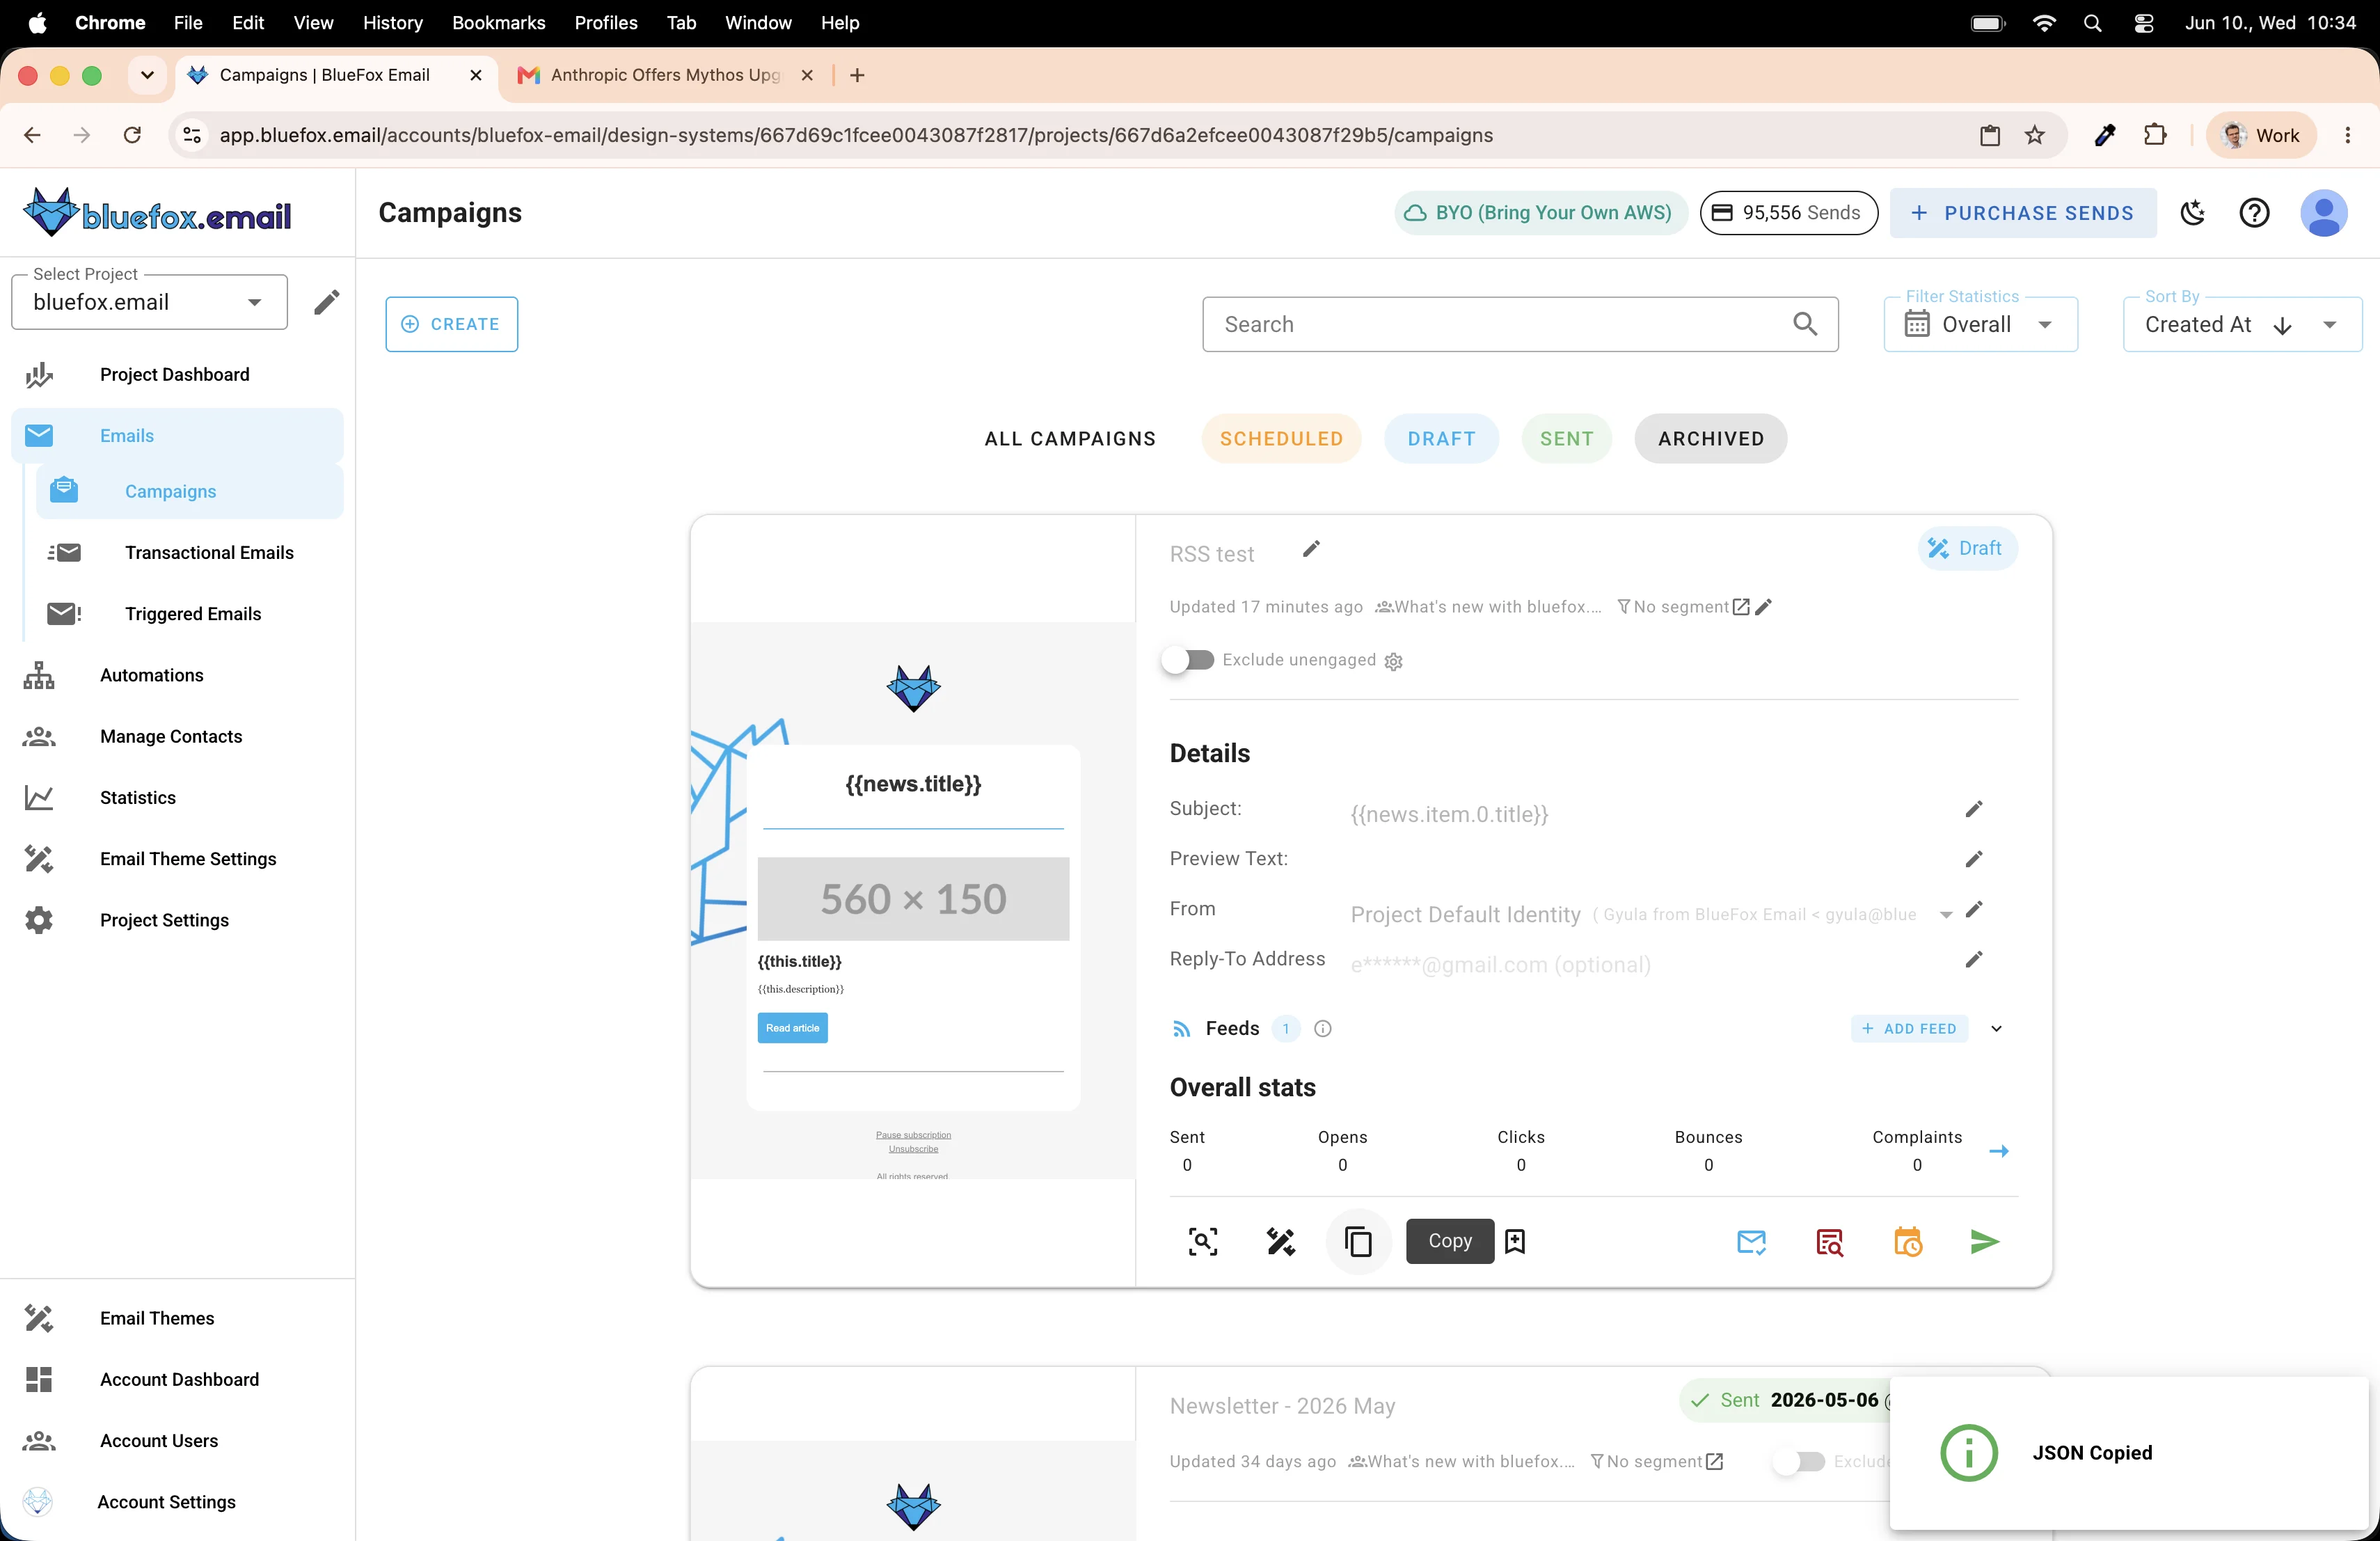Open the History menu in the menu bar
Image resolution: width=2380 pixels, height=1541 pixels.
coord(392,22)
